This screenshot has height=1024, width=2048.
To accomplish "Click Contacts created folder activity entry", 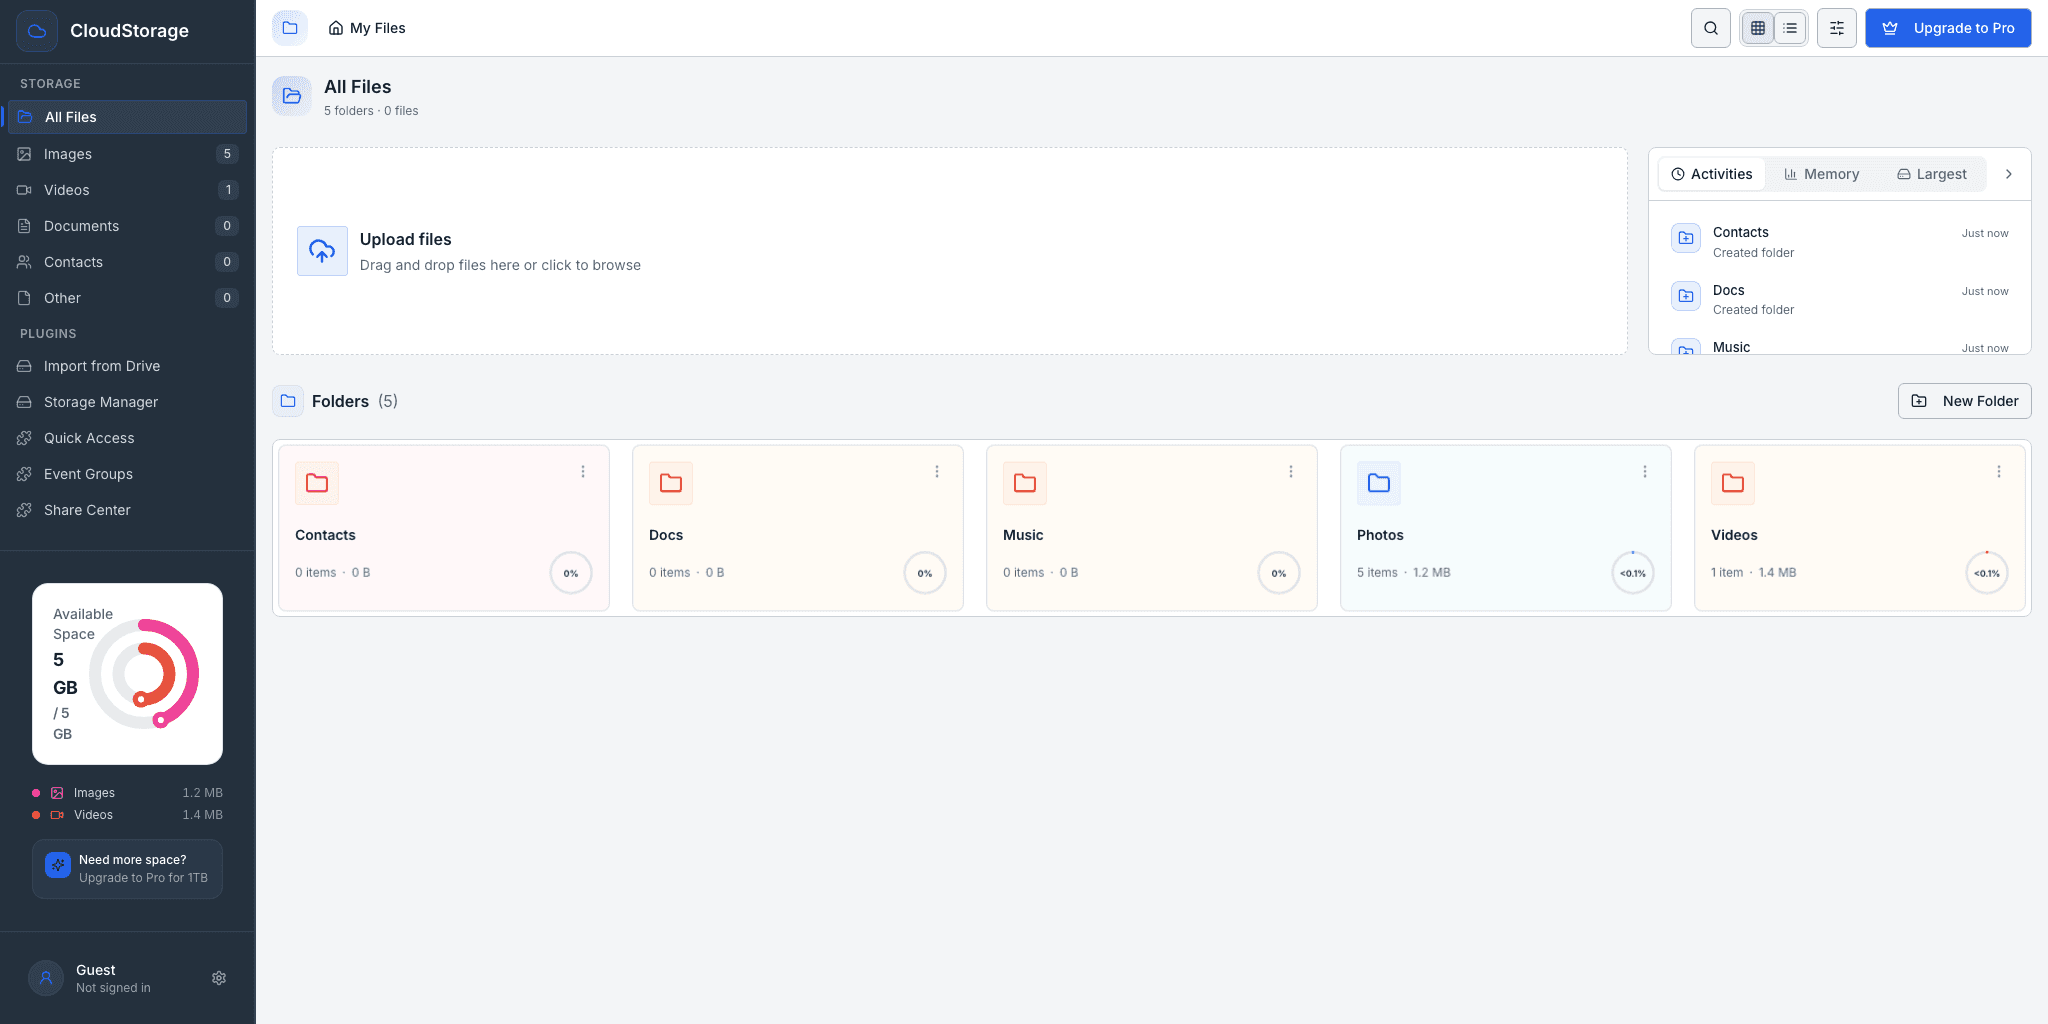I will click(1840, 242).
